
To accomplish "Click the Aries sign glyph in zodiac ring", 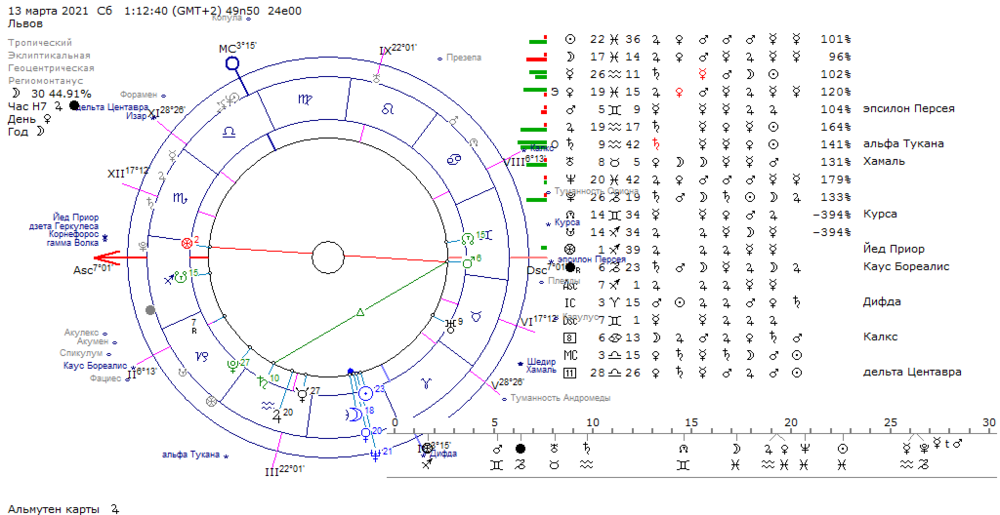I will [425, 382].
